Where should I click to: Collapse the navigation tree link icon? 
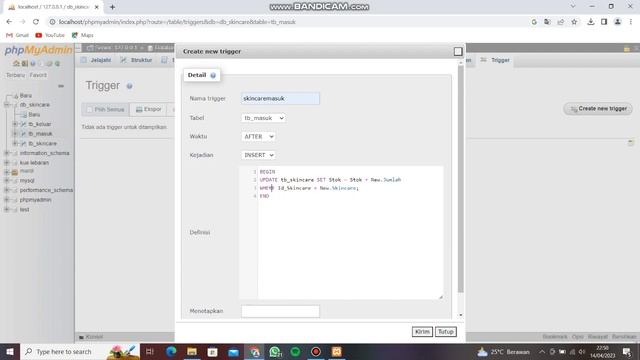pos(61,86)
